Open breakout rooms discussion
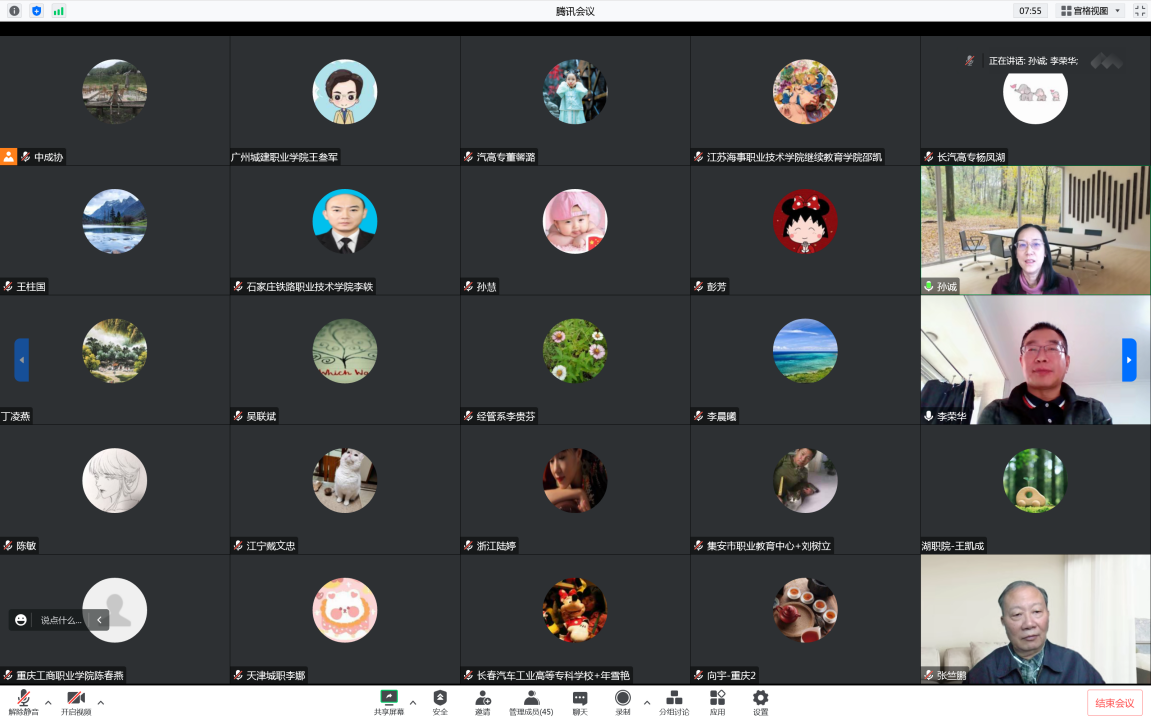 coord(674,702)
